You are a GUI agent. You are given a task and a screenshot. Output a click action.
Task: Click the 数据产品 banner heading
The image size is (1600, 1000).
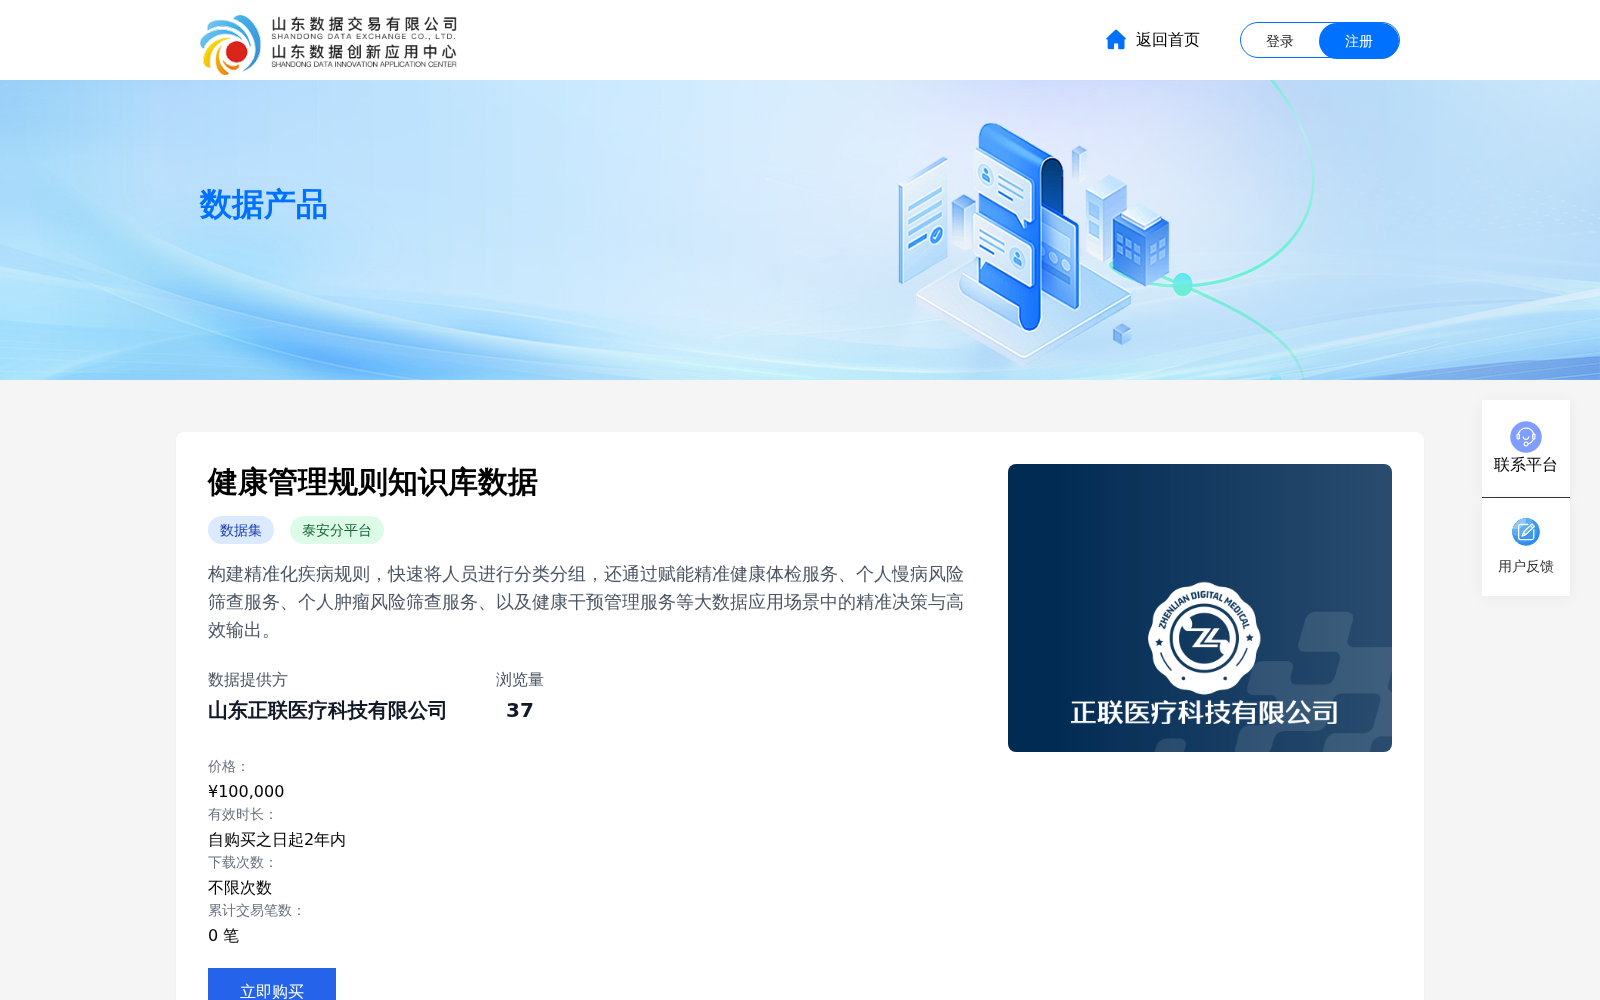263,205
